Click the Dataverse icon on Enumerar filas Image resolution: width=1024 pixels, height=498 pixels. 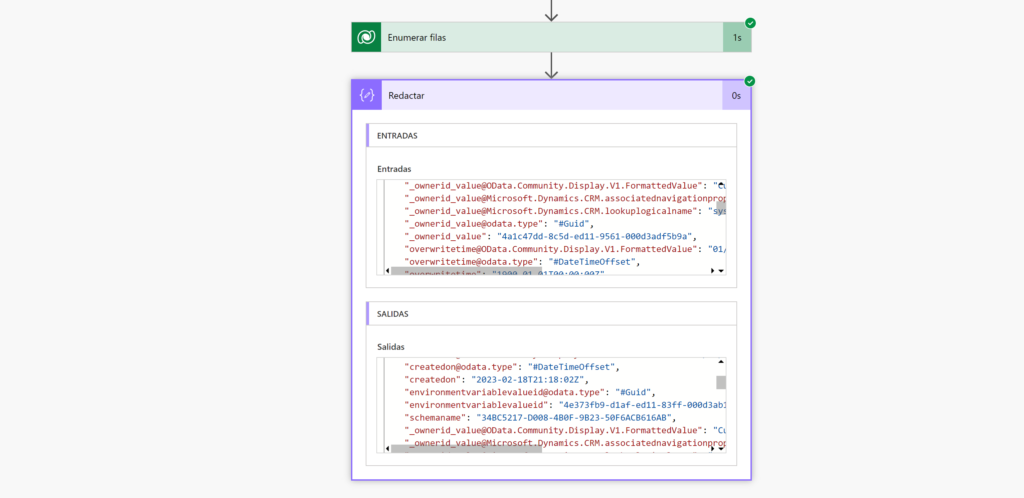point(366,37)
